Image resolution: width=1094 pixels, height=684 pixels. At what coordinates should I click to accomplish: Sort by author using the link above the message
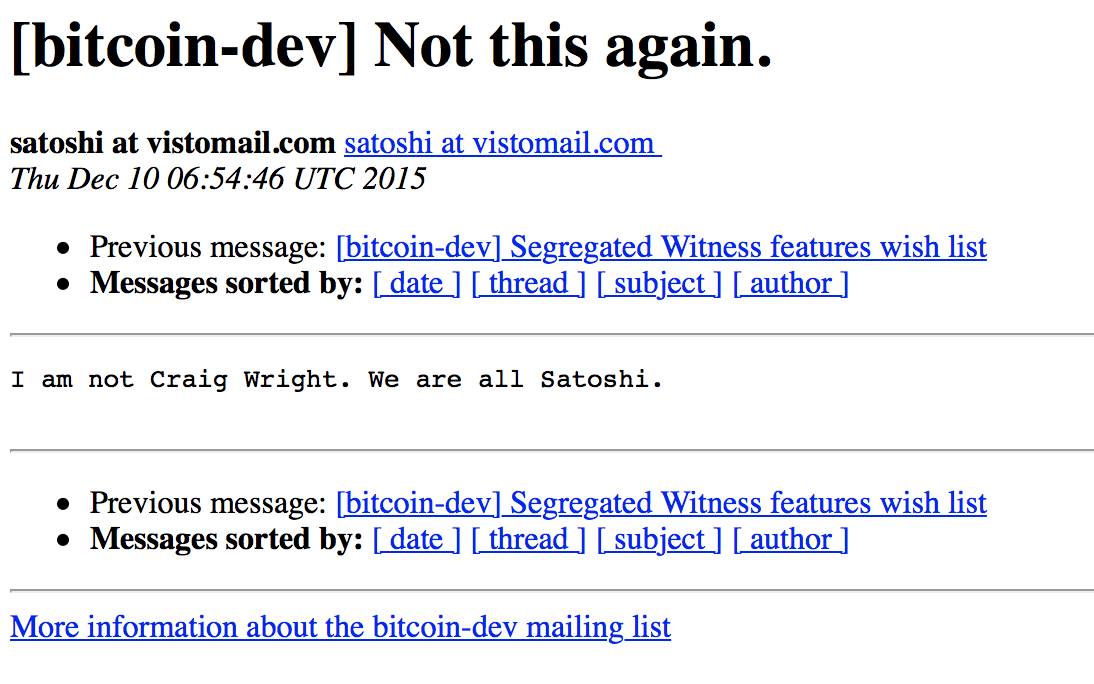coord(790,284)
